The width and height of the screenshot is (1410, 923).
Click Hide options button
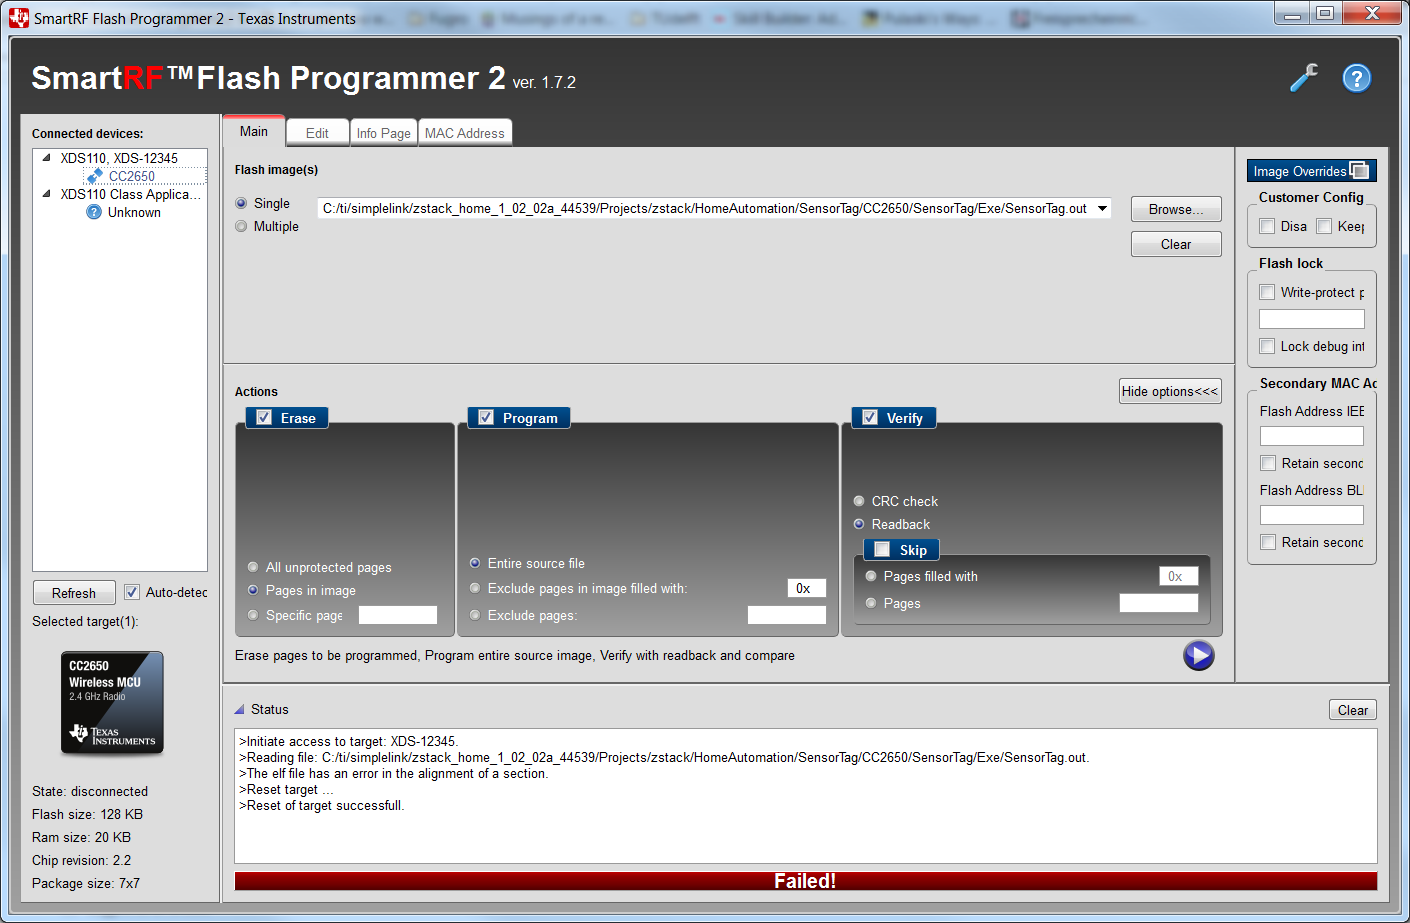pos(1170,391)
